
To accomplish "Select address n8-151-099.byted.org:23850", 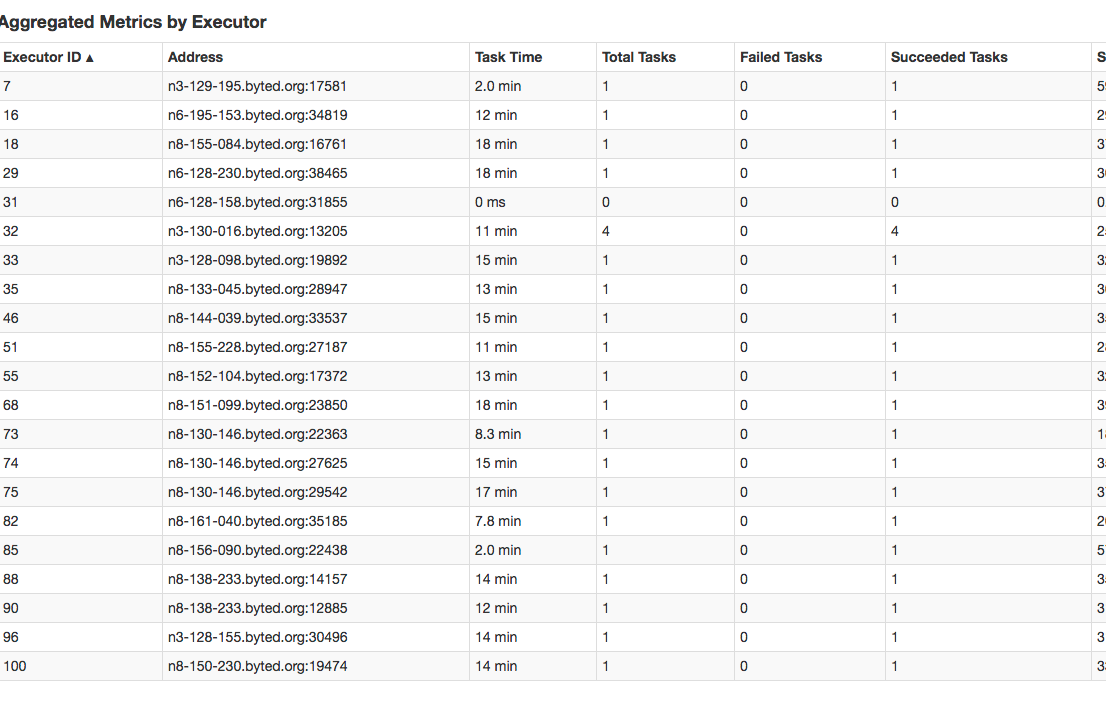I will pyautogui.click(x=257, y=405).
